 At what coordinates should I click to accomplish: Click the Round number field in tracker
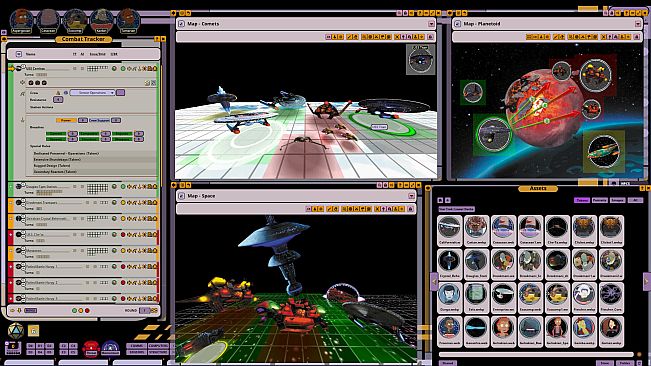[x=144, y=310]
